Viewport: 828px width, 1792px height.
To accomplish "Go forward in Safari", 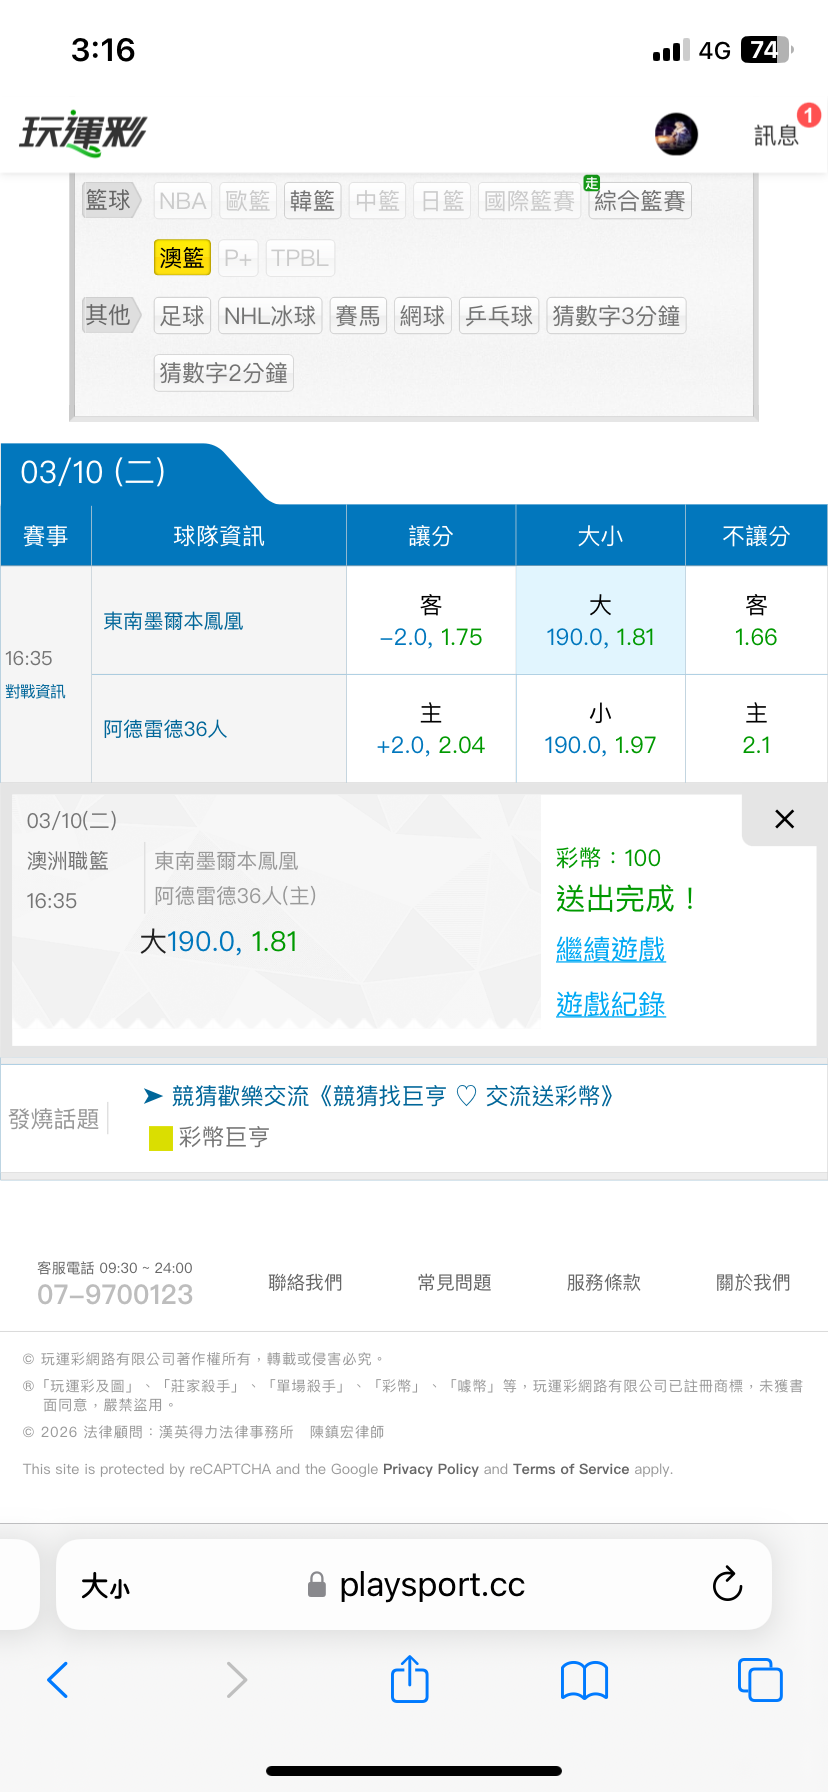I will [x=236, y=1680].
